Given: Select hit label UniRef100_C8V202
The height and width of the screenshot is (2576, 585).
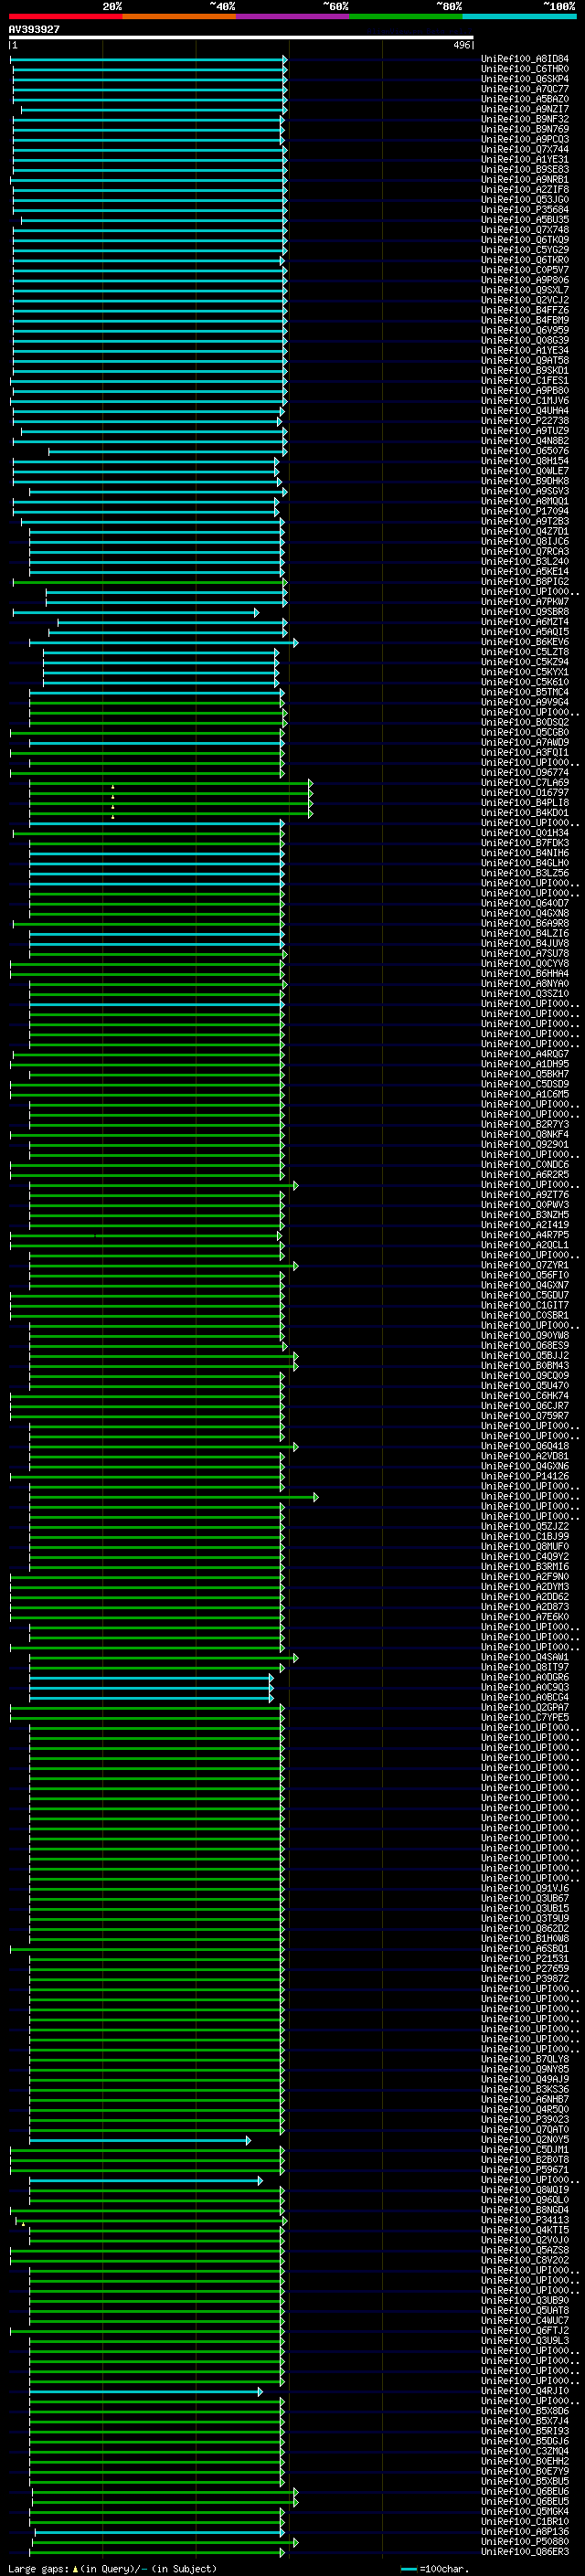Looking at the screenshot, I should [525, 2260].
